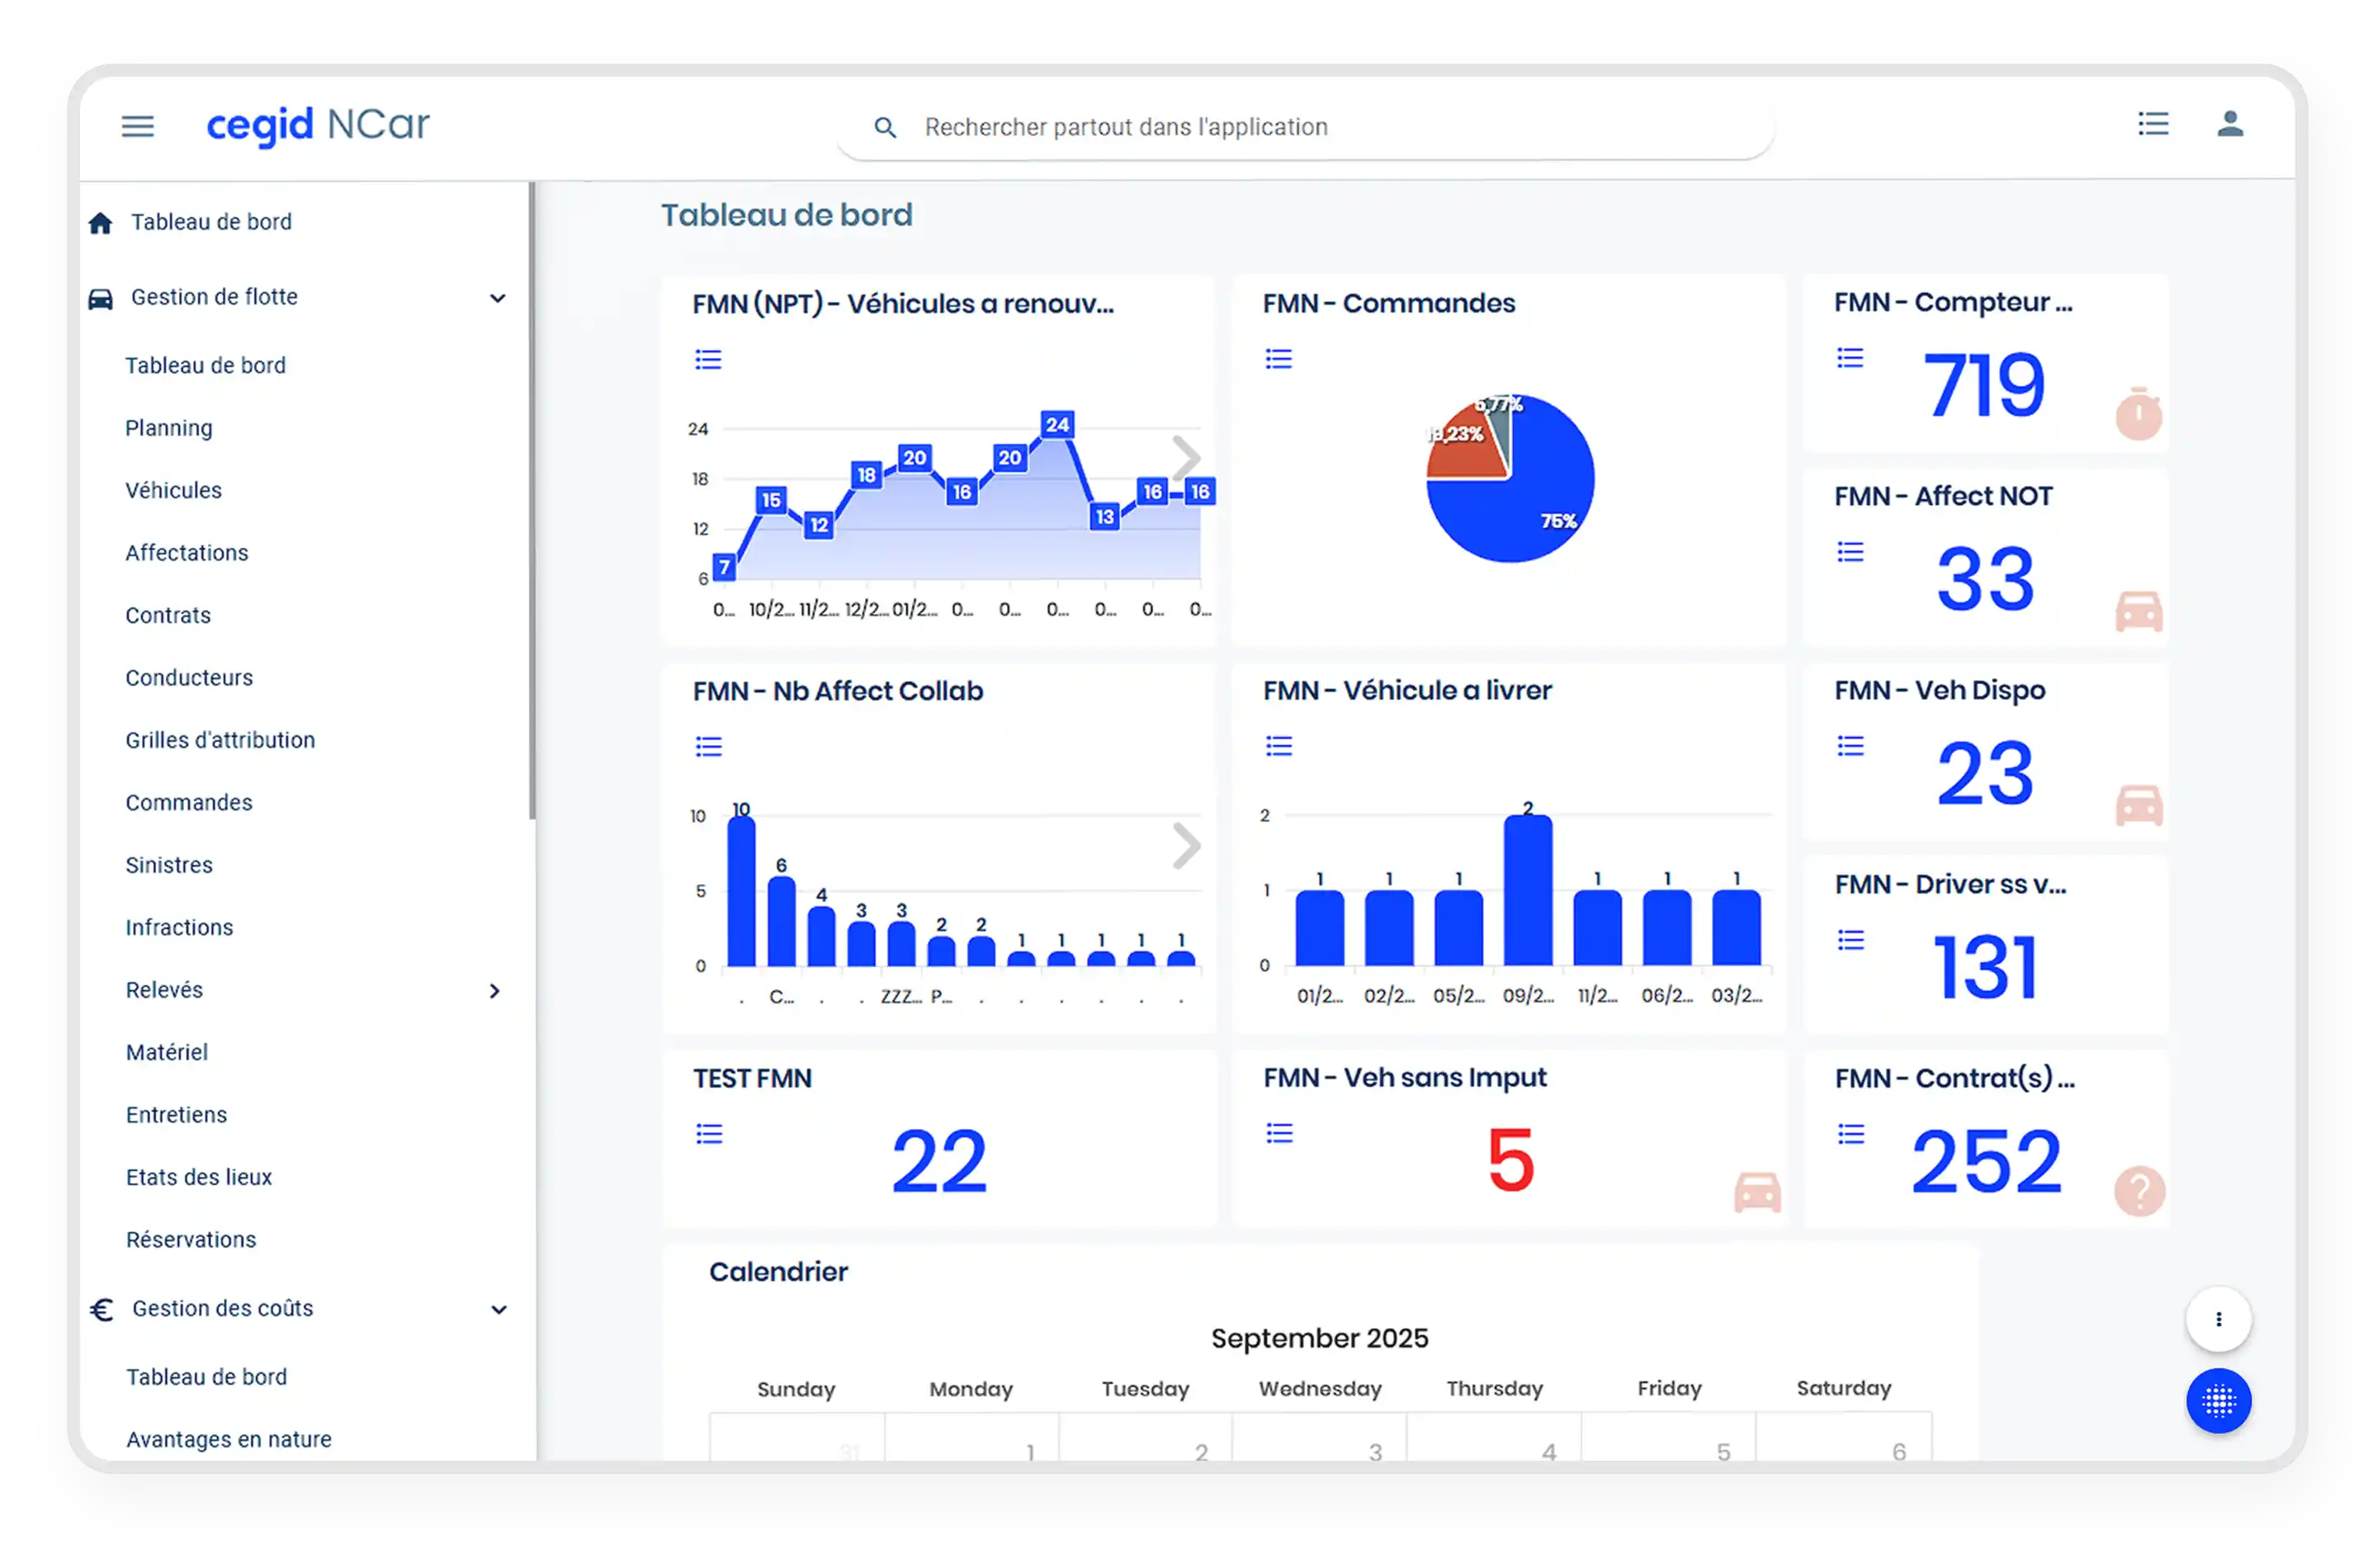Click the 719 counter value
This screenshot has width=2377, height=1568.
click(x=1984, y=386)
